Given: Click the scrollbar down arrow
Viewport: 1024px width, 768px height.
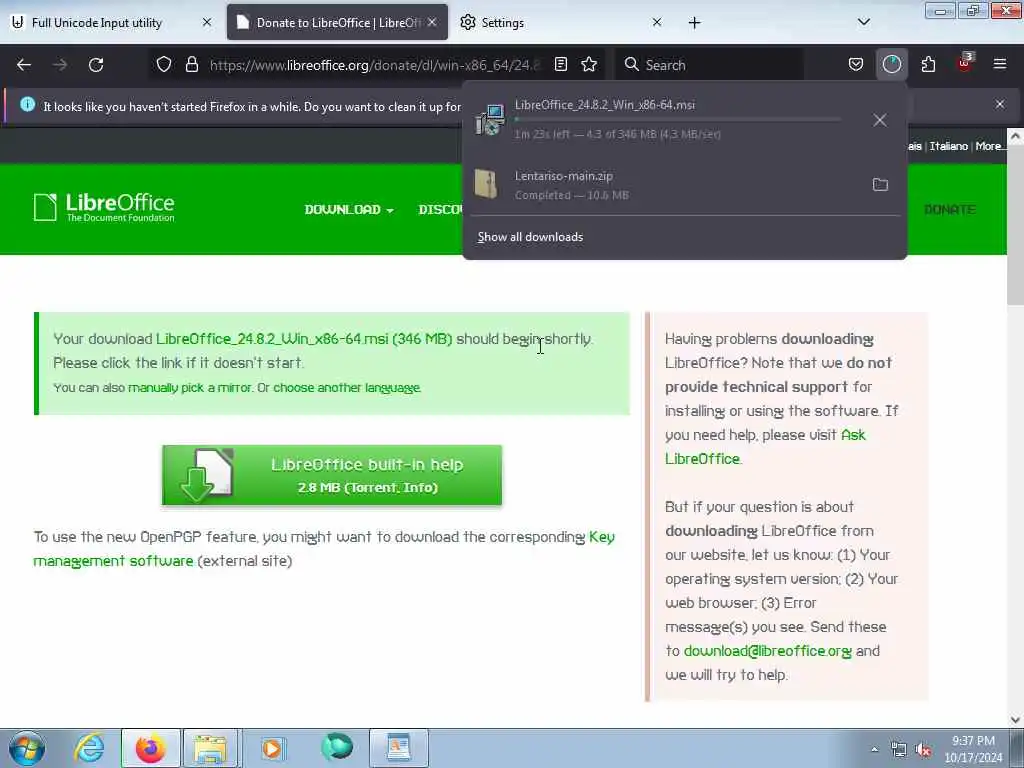Looking at the screenshot, I should click(x=1015, y=720).
